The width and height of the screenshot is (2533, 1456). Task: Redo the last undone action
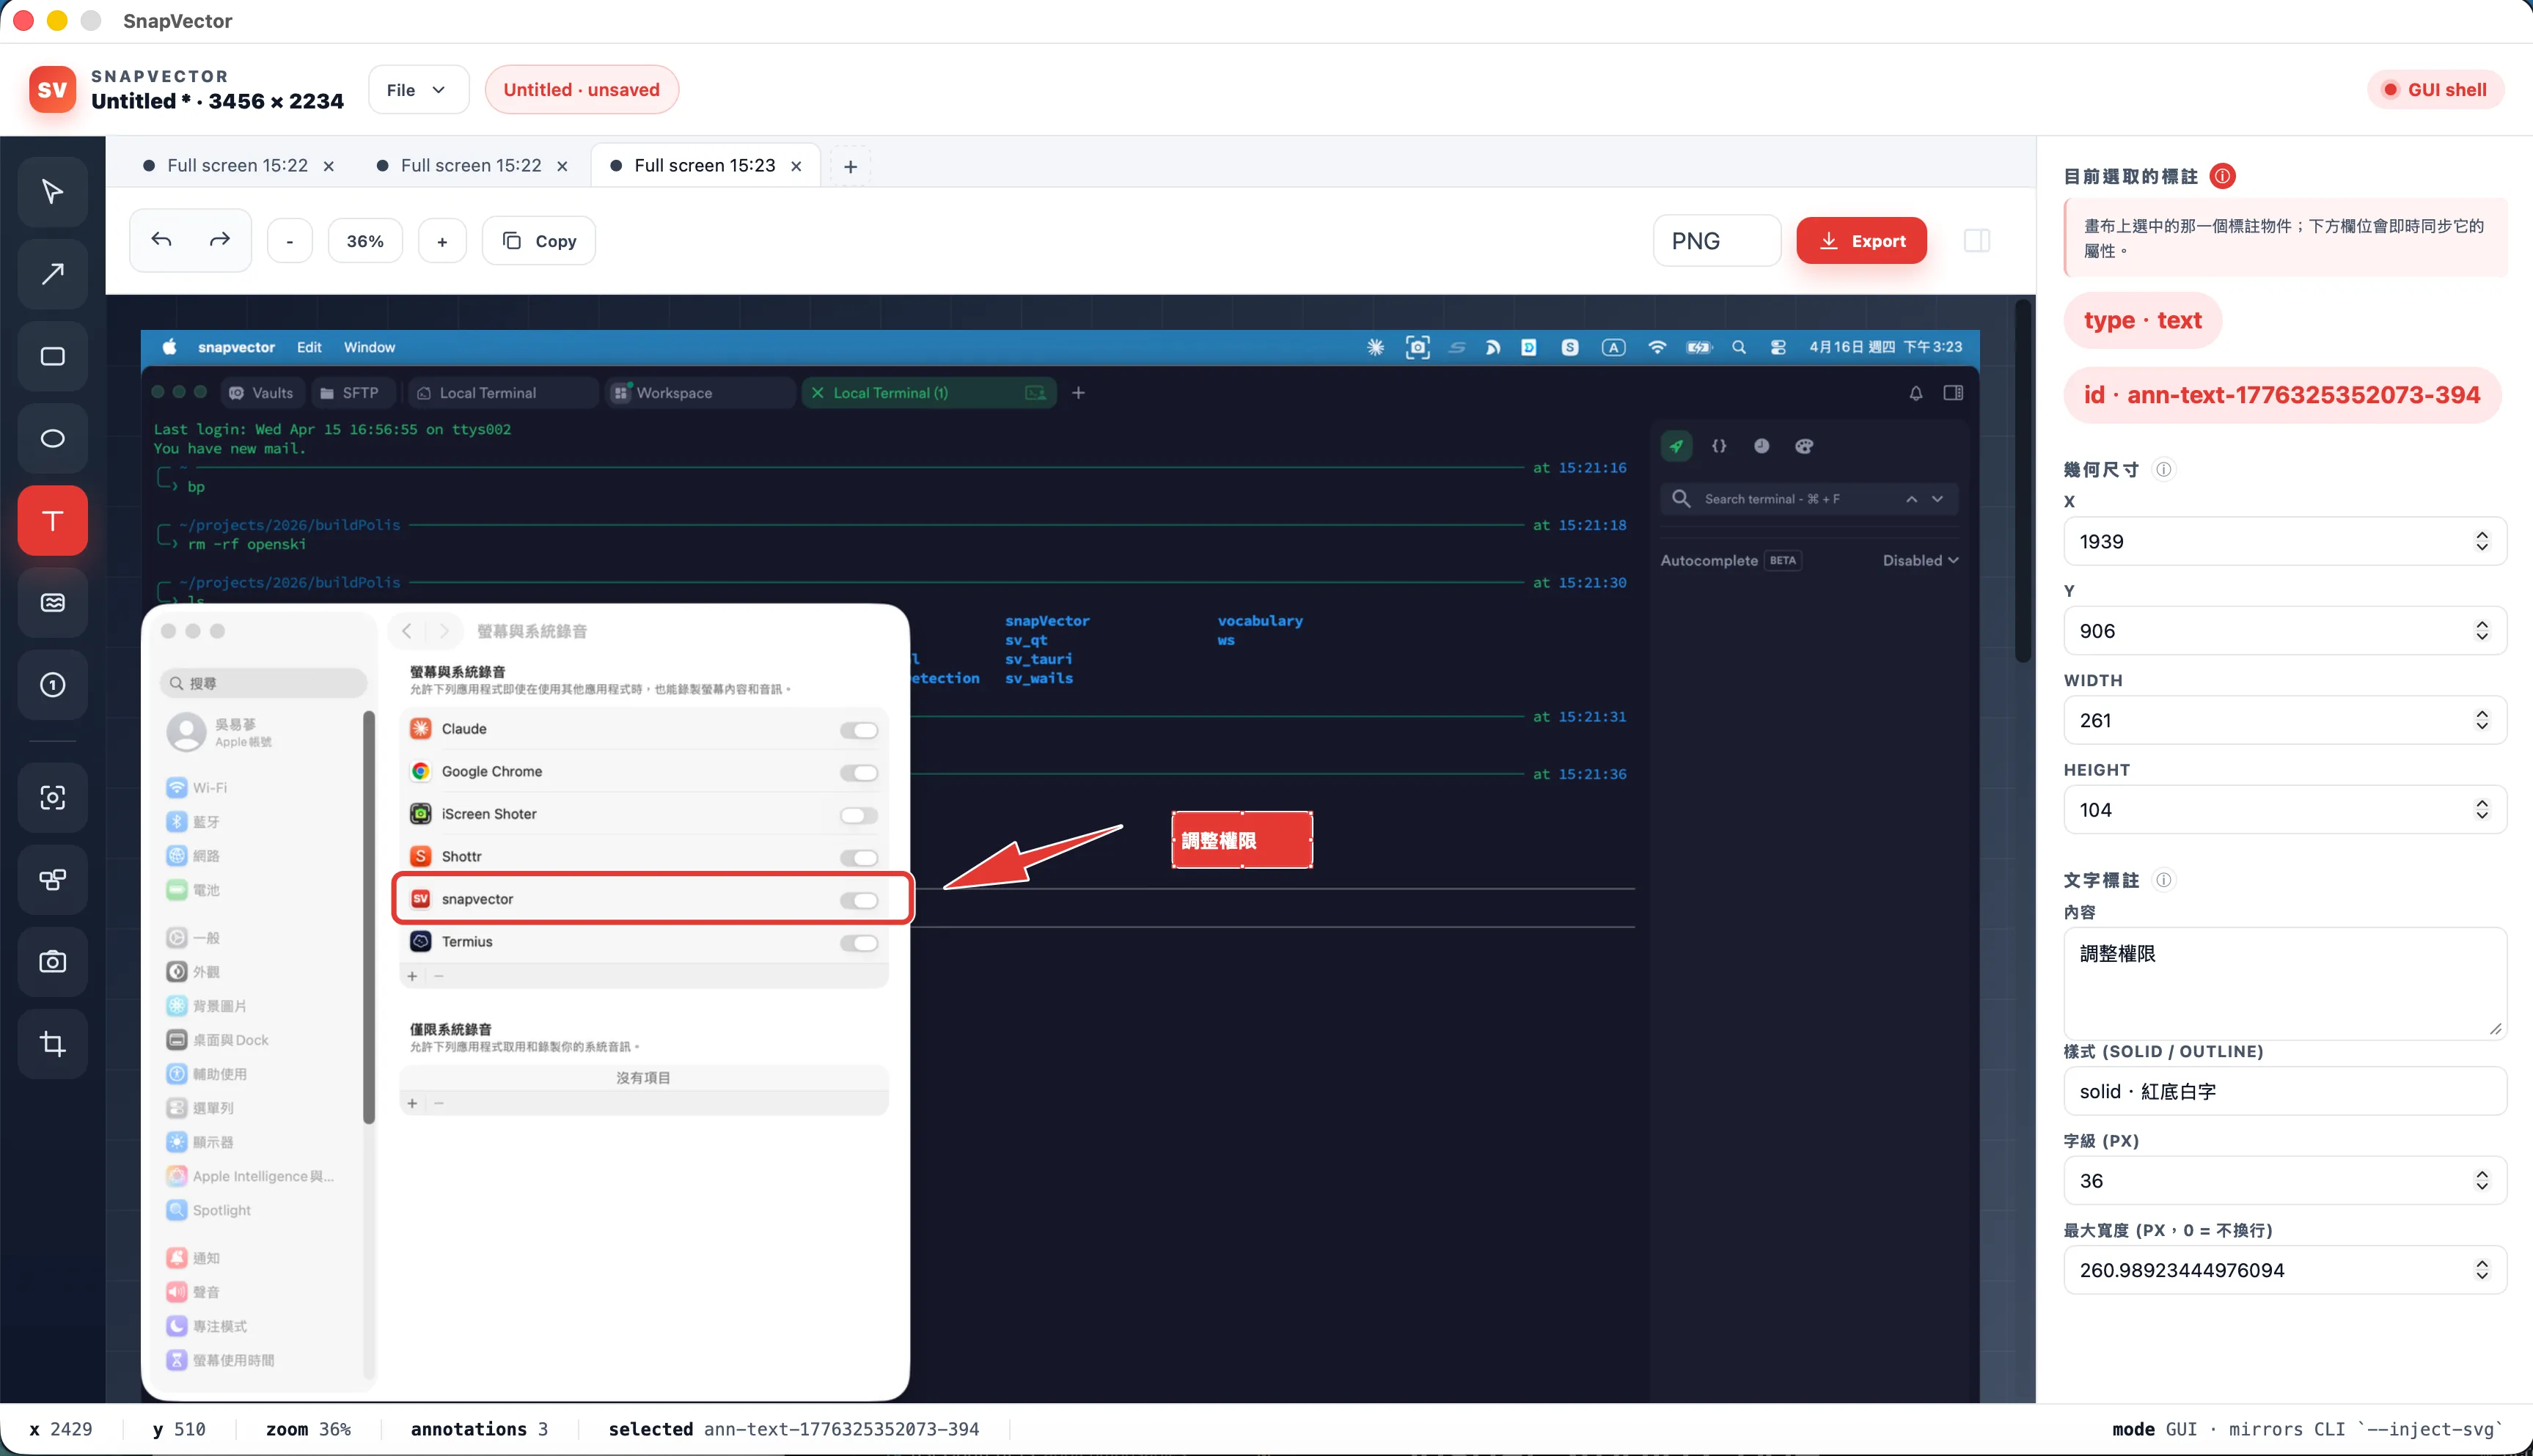tap(219, 240)
